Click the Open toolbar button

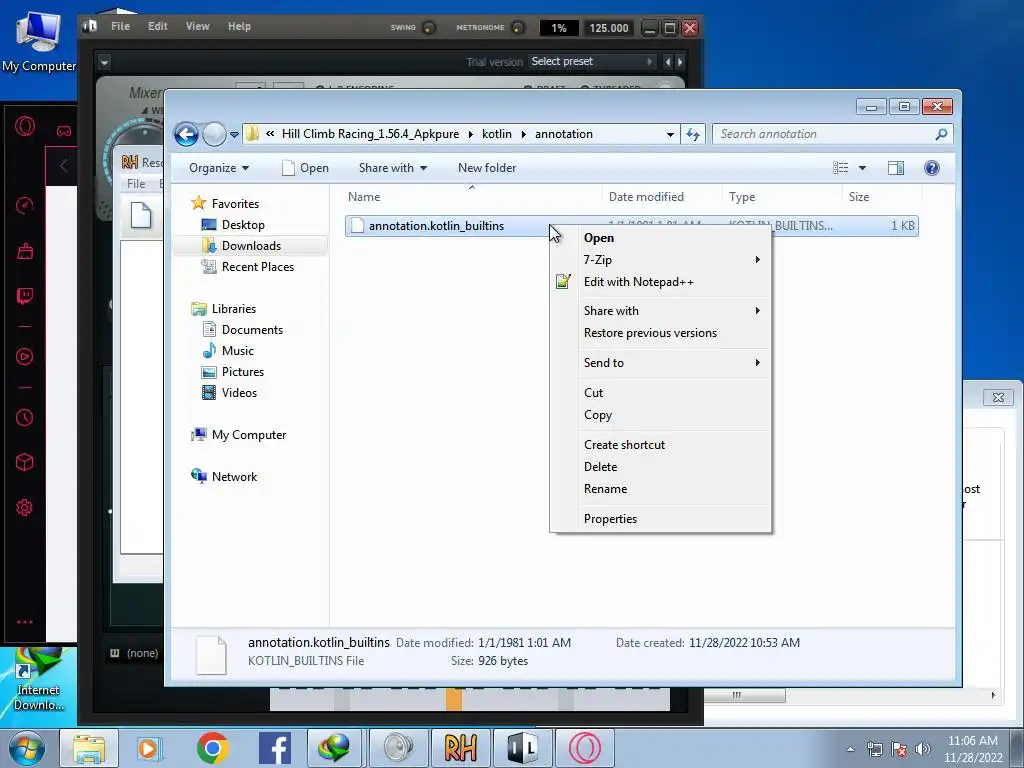point(305,168)
